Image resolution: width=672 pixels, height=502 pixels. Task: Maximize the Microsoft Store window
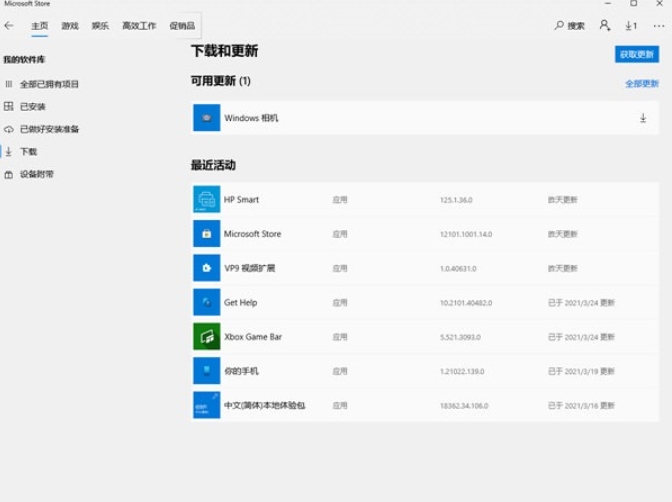pos(633,3)
